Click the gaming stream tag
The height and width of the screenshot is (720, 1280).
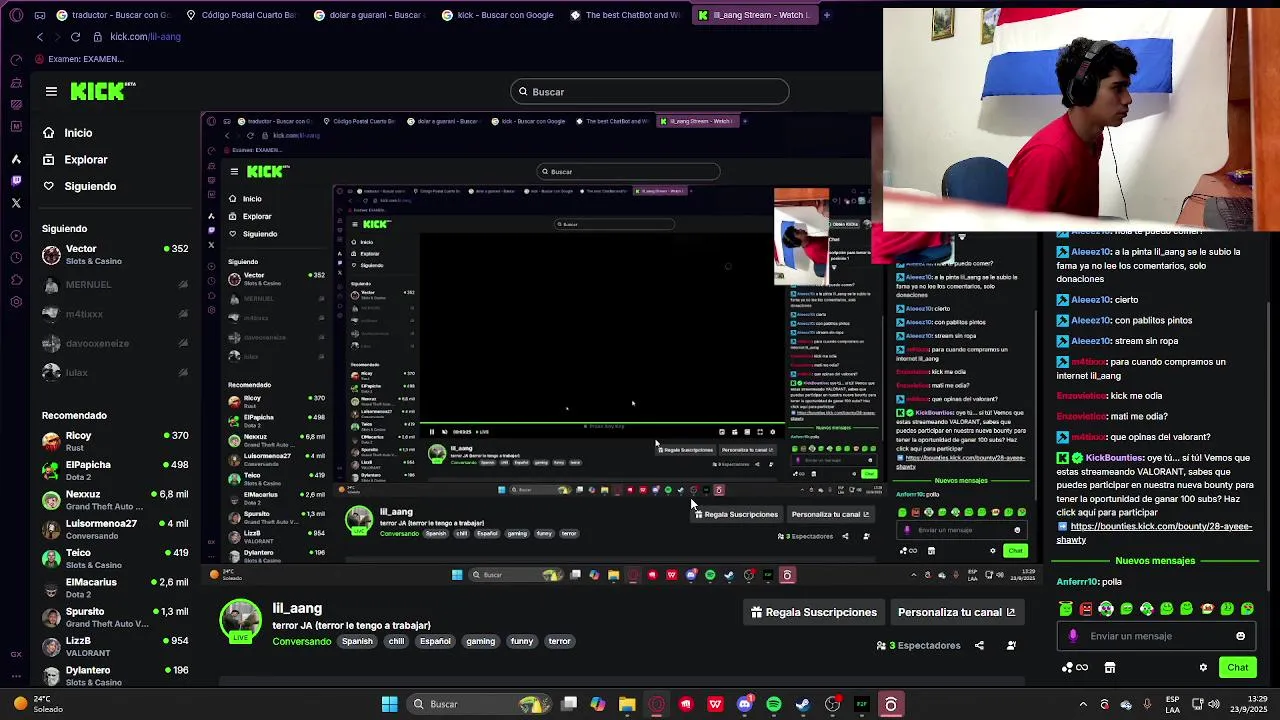pos(480,641)
